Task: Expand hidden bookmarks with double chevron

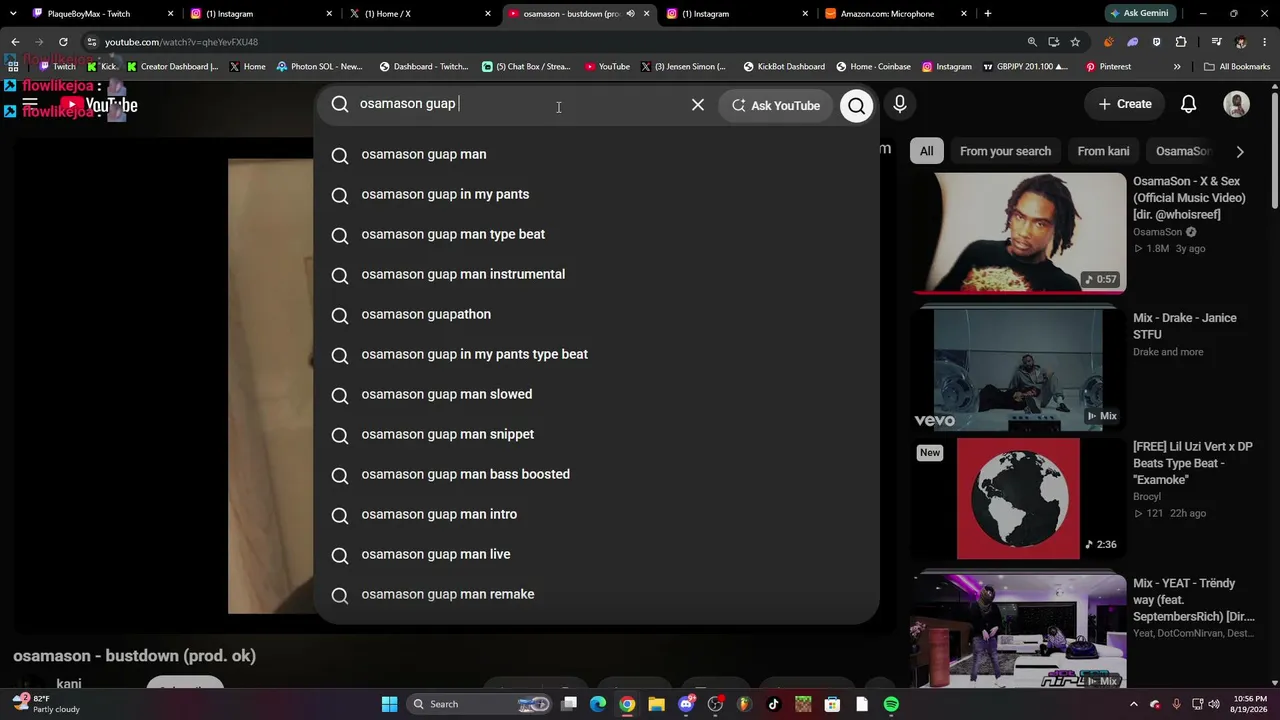Action: [1177, 67]
